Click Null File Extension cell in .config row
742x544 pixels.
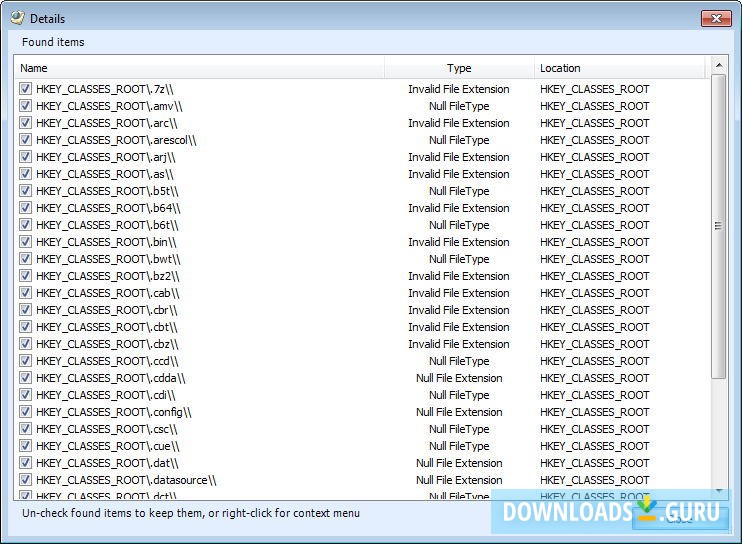click(x=459, y=412)
